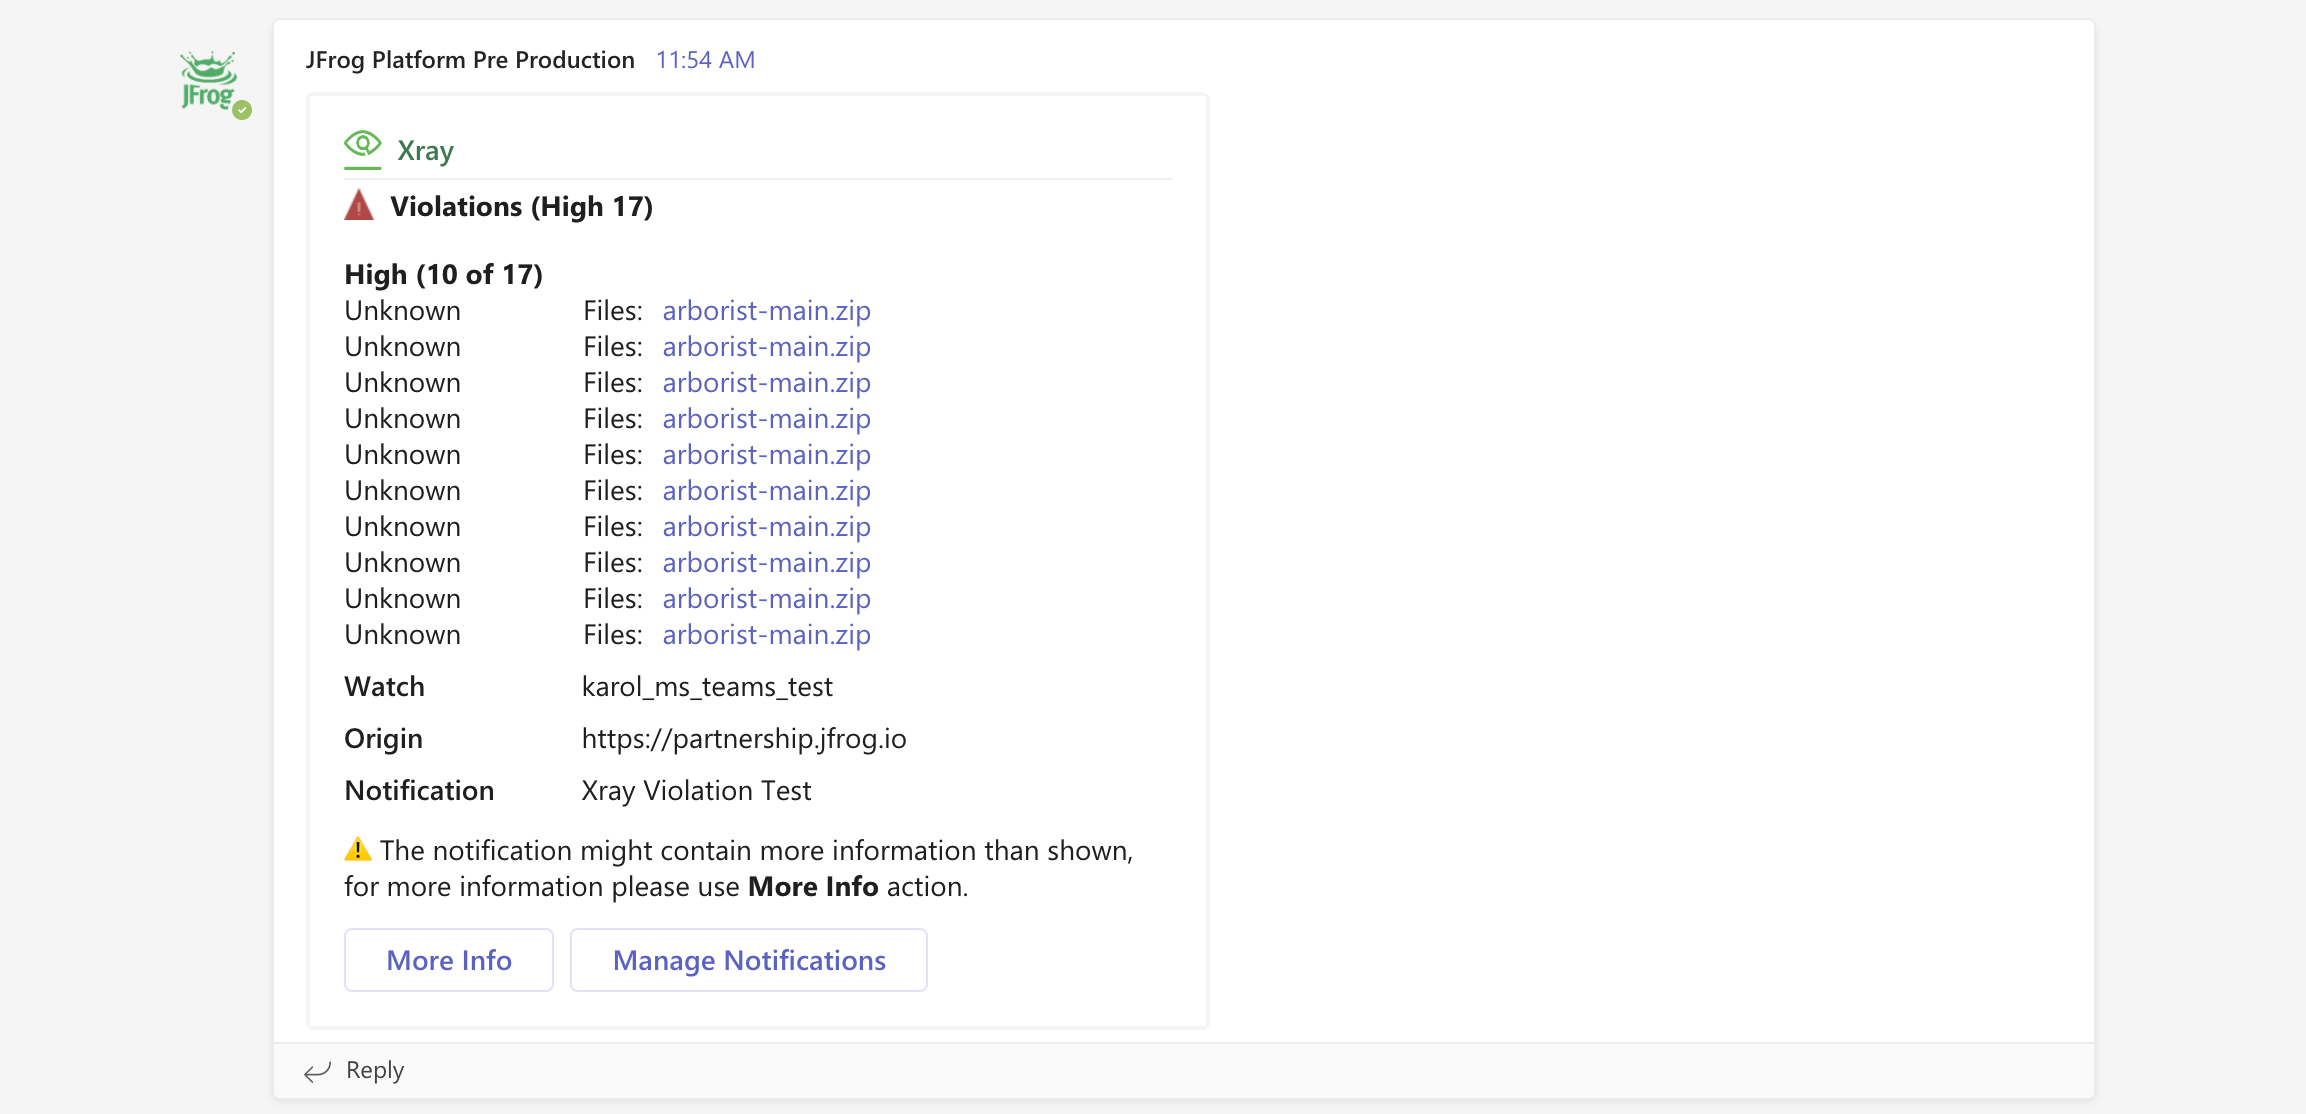Click the Violations (High 17) heading
The image size is (2306, 1114).
coord(521,207)
